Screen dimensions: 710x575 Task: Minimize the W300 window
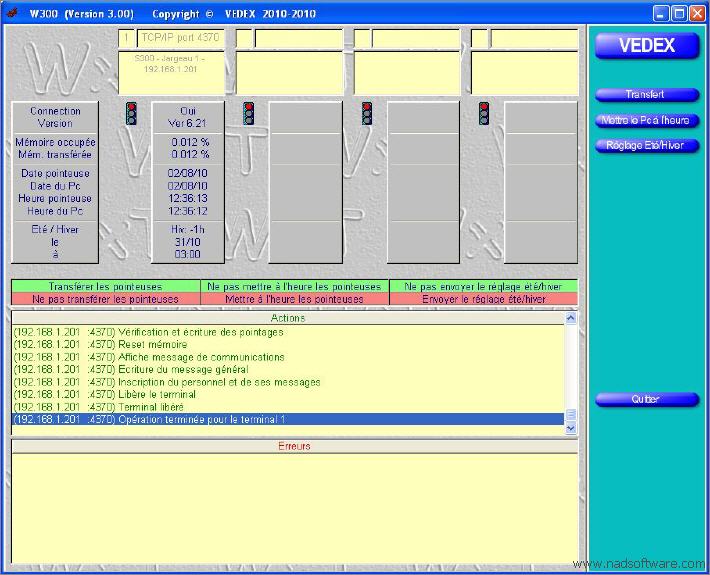661,14
